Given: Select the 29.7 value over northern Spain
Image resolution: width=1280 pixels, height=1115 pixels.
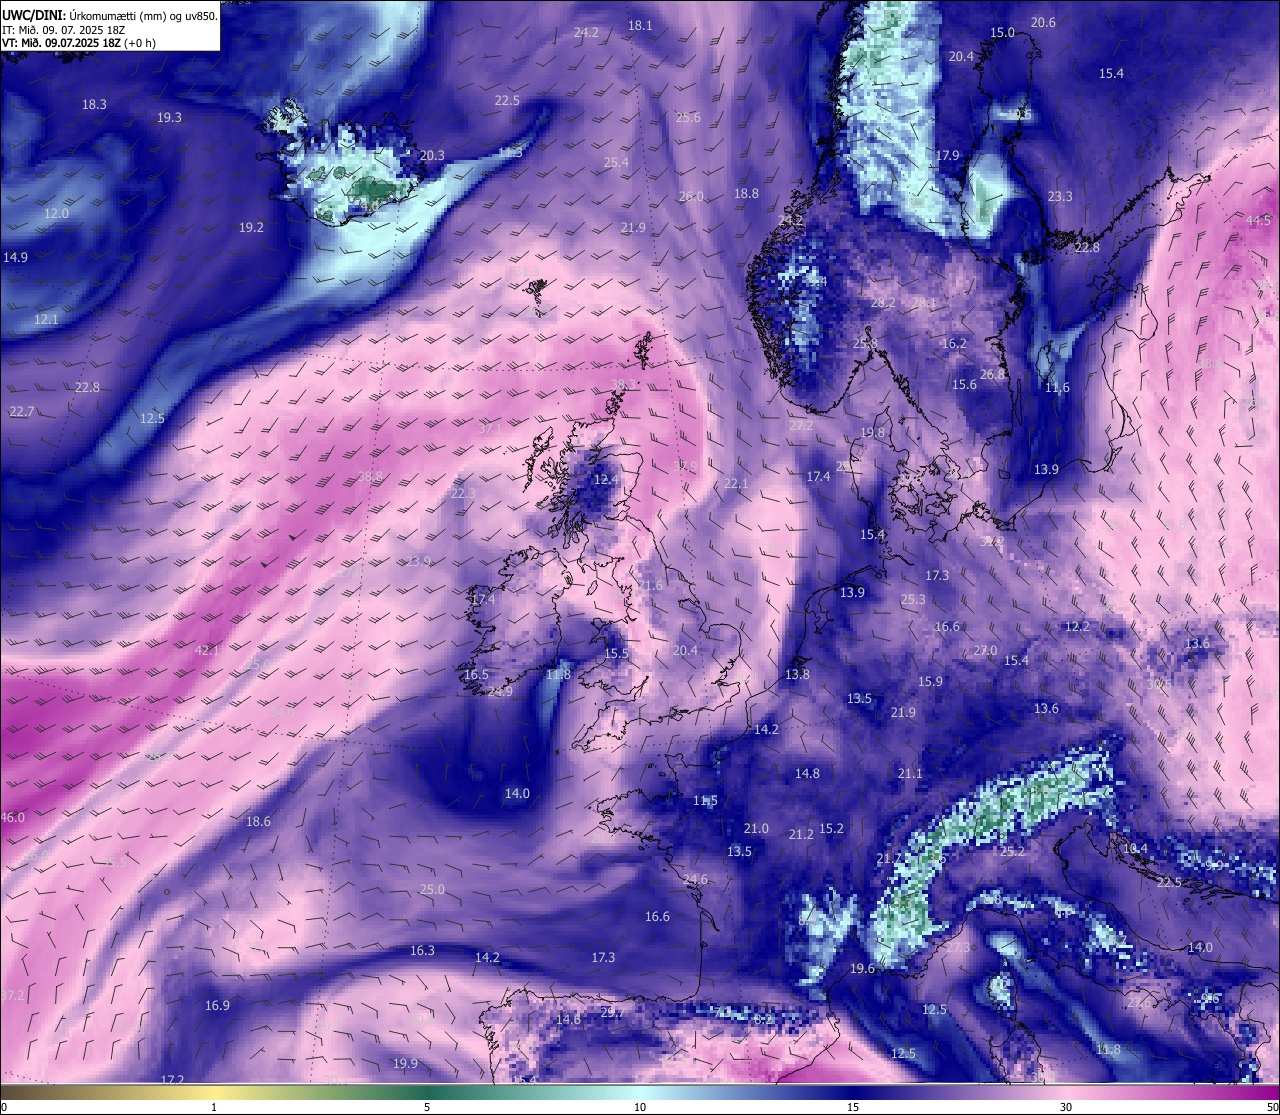Looking at the screenshot, I should (611, 1013).
